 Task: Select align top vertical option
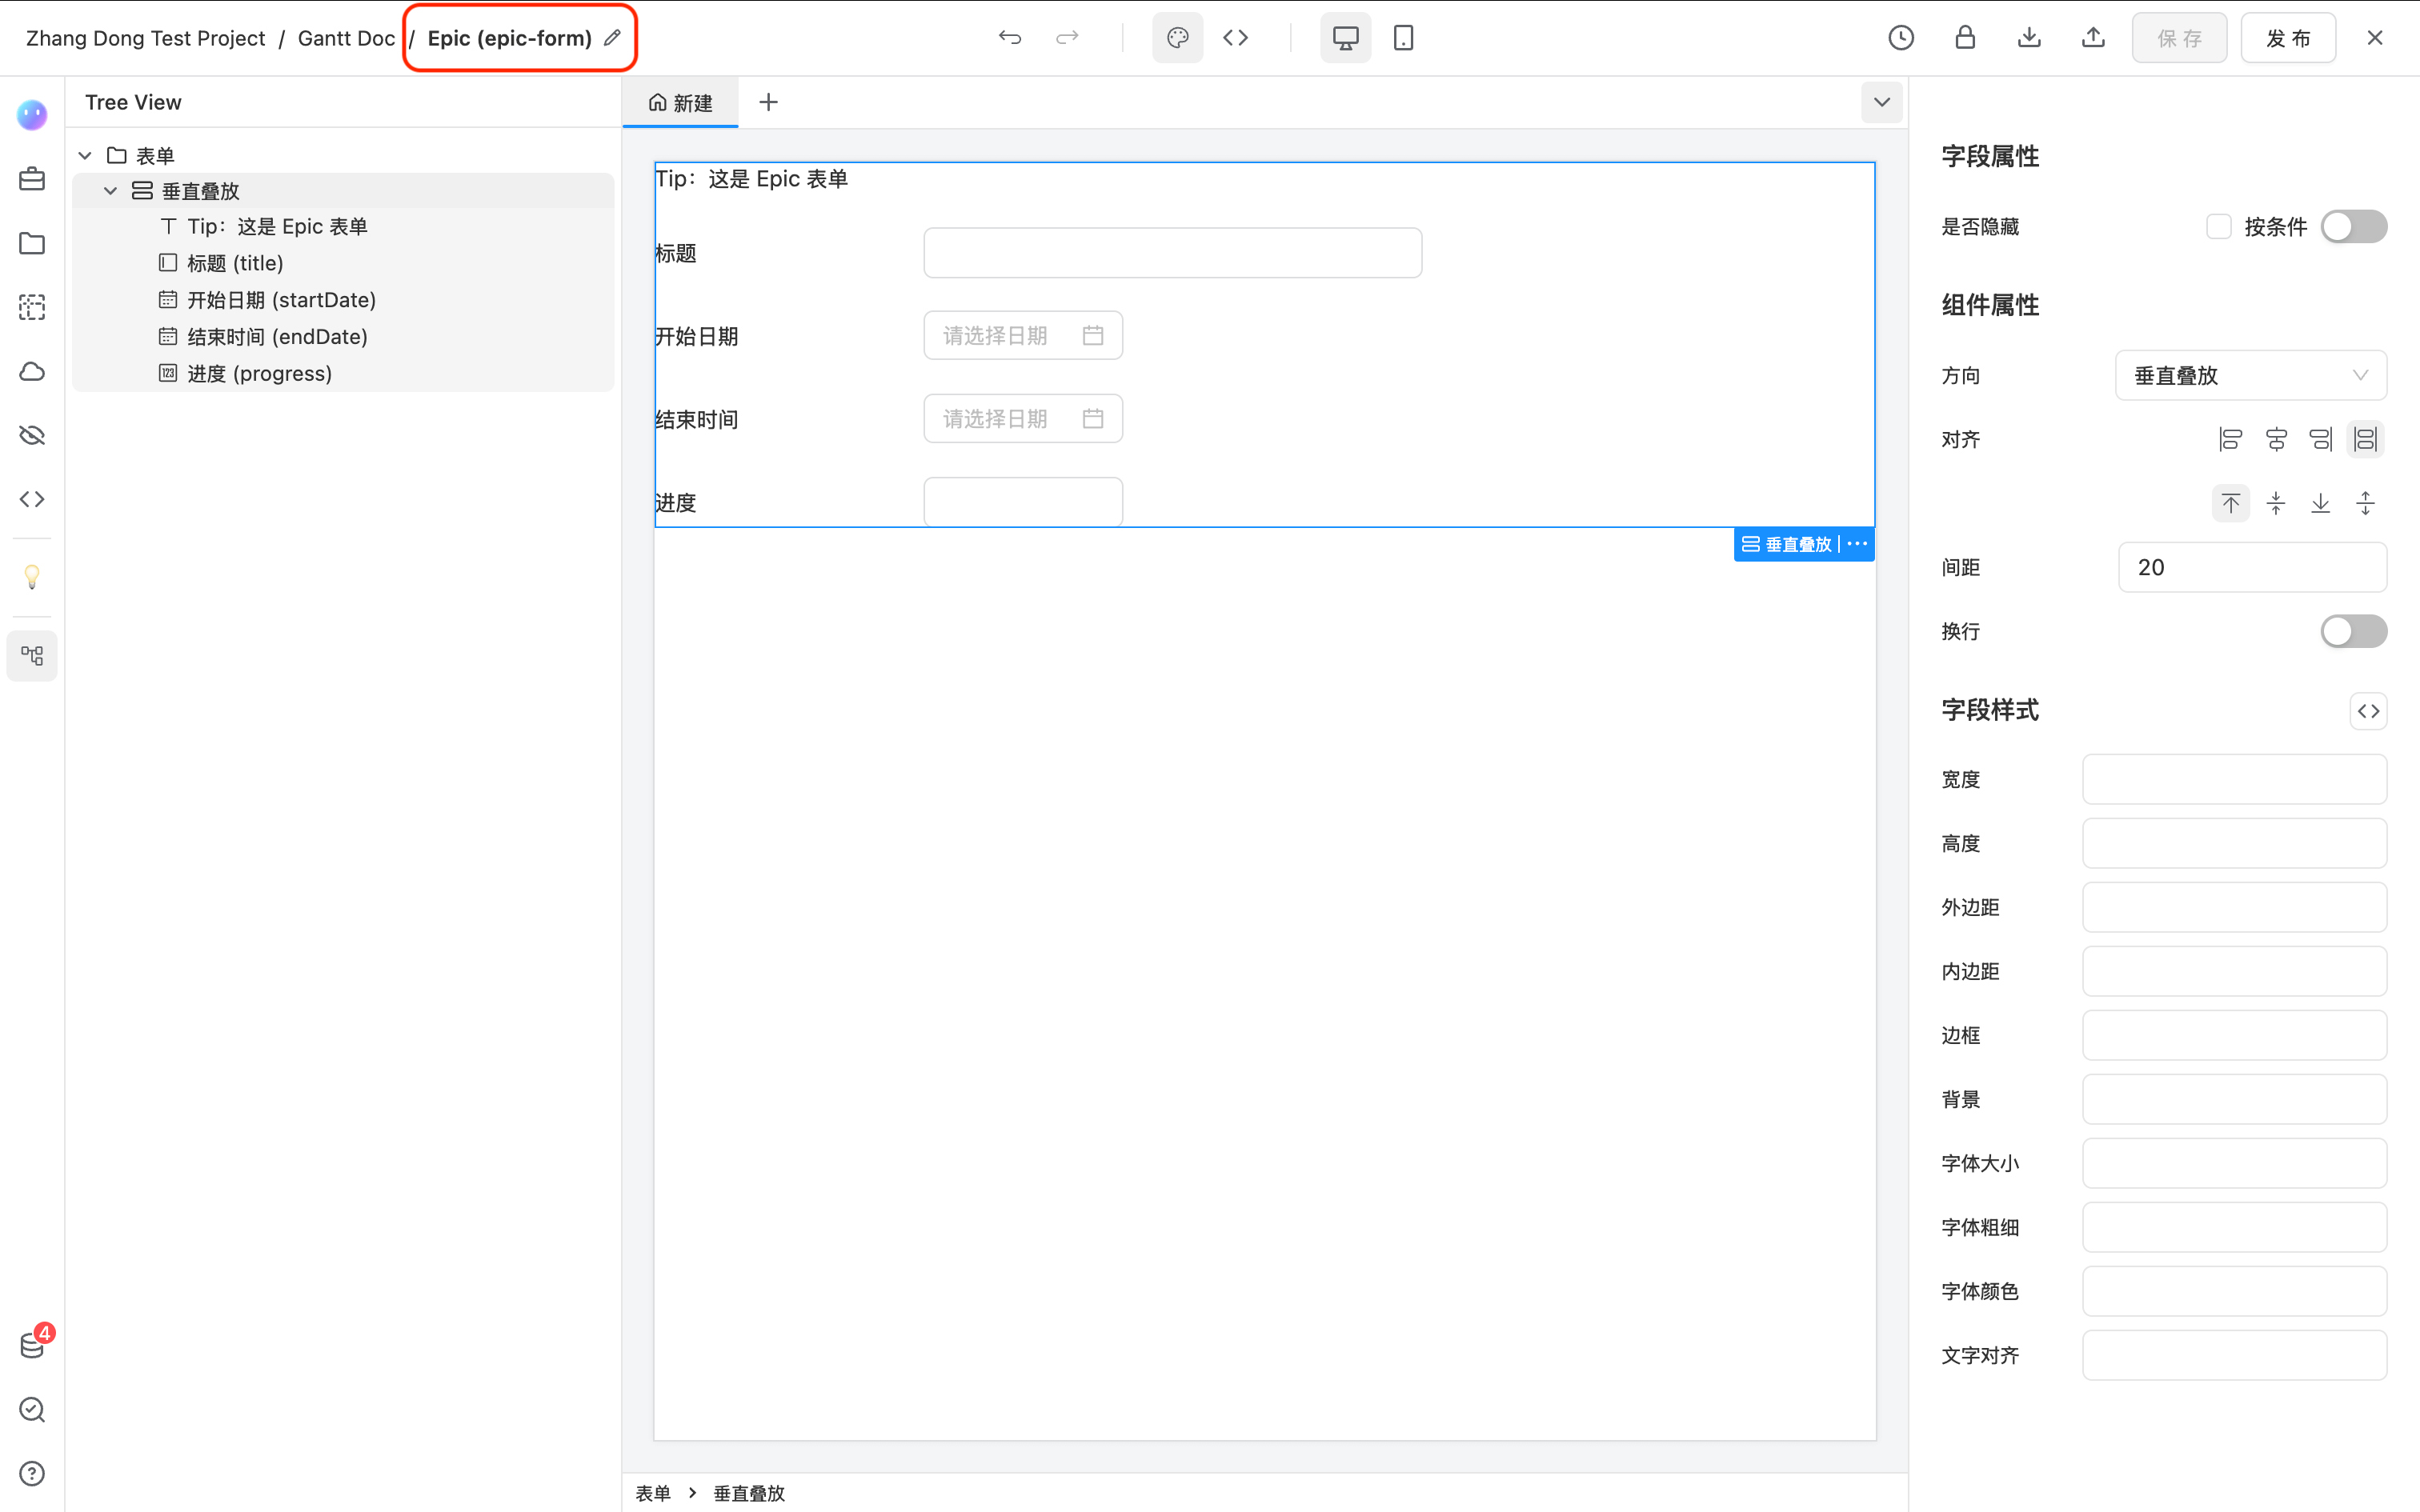[2230, 503]
